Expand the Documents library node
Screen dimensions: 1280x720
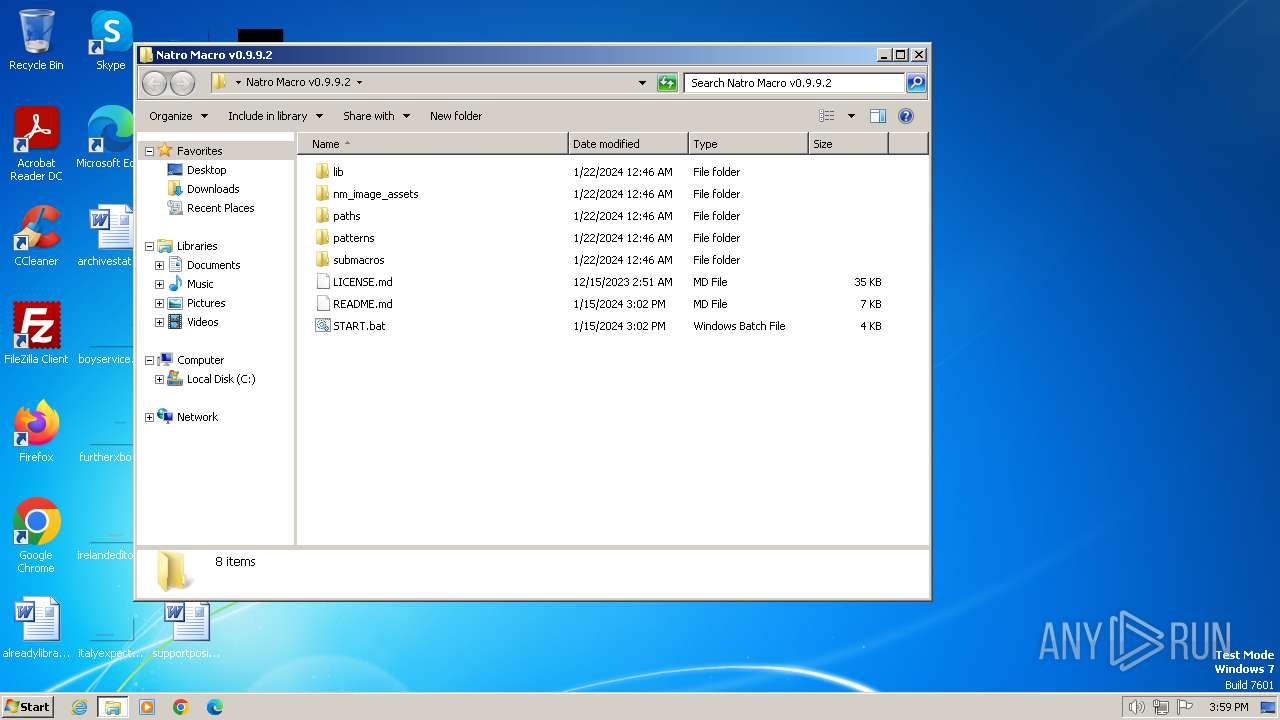[x=159, y=265]
